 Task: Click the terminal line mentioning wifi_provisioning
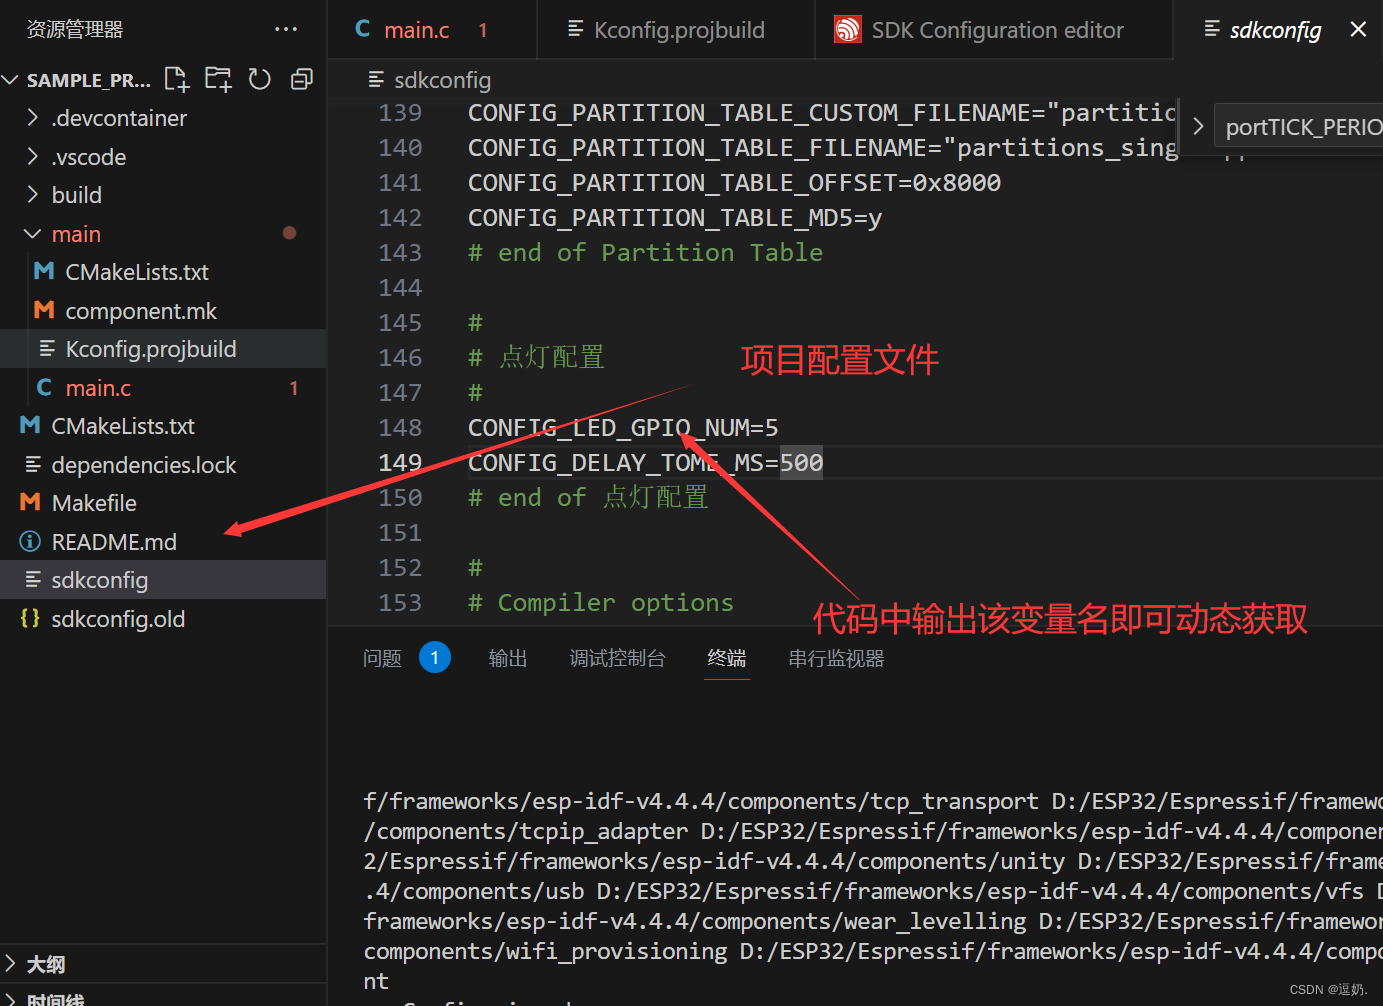[x=873, y=951]
